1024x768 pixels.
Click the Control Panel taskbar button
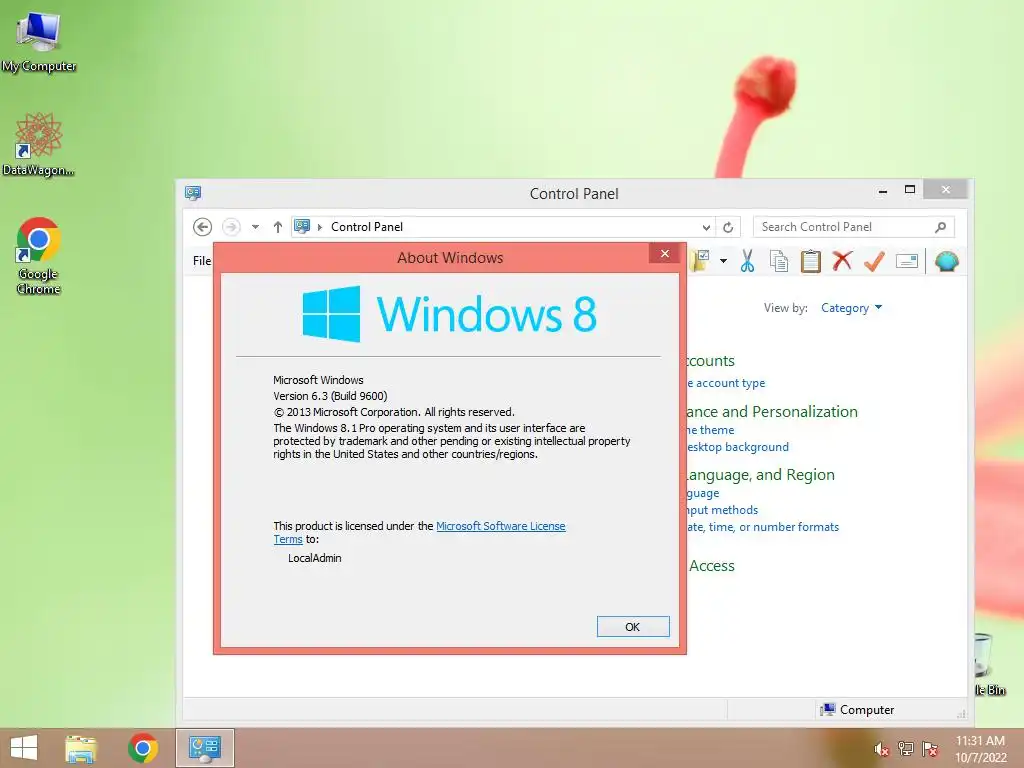coord(205,748)
